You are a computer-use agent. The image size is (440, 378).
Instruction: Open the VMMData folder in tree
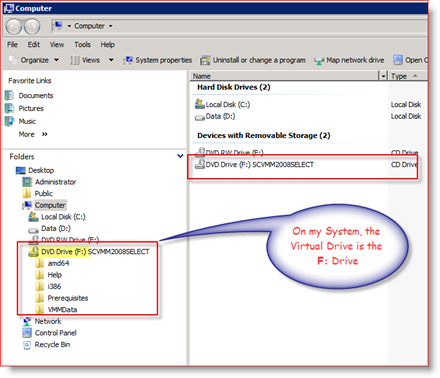click(62, 310)
